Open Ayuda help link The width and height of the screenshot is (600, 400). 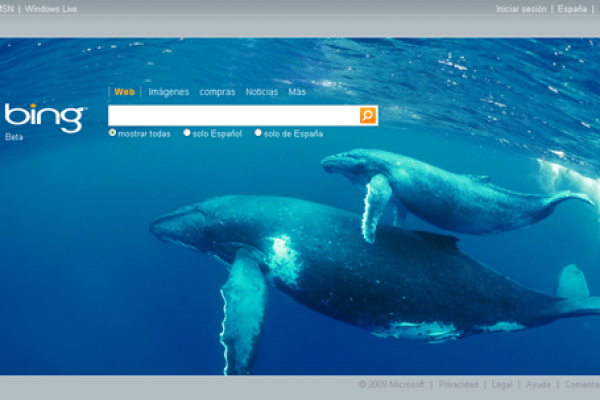click(x=538, y=384)
